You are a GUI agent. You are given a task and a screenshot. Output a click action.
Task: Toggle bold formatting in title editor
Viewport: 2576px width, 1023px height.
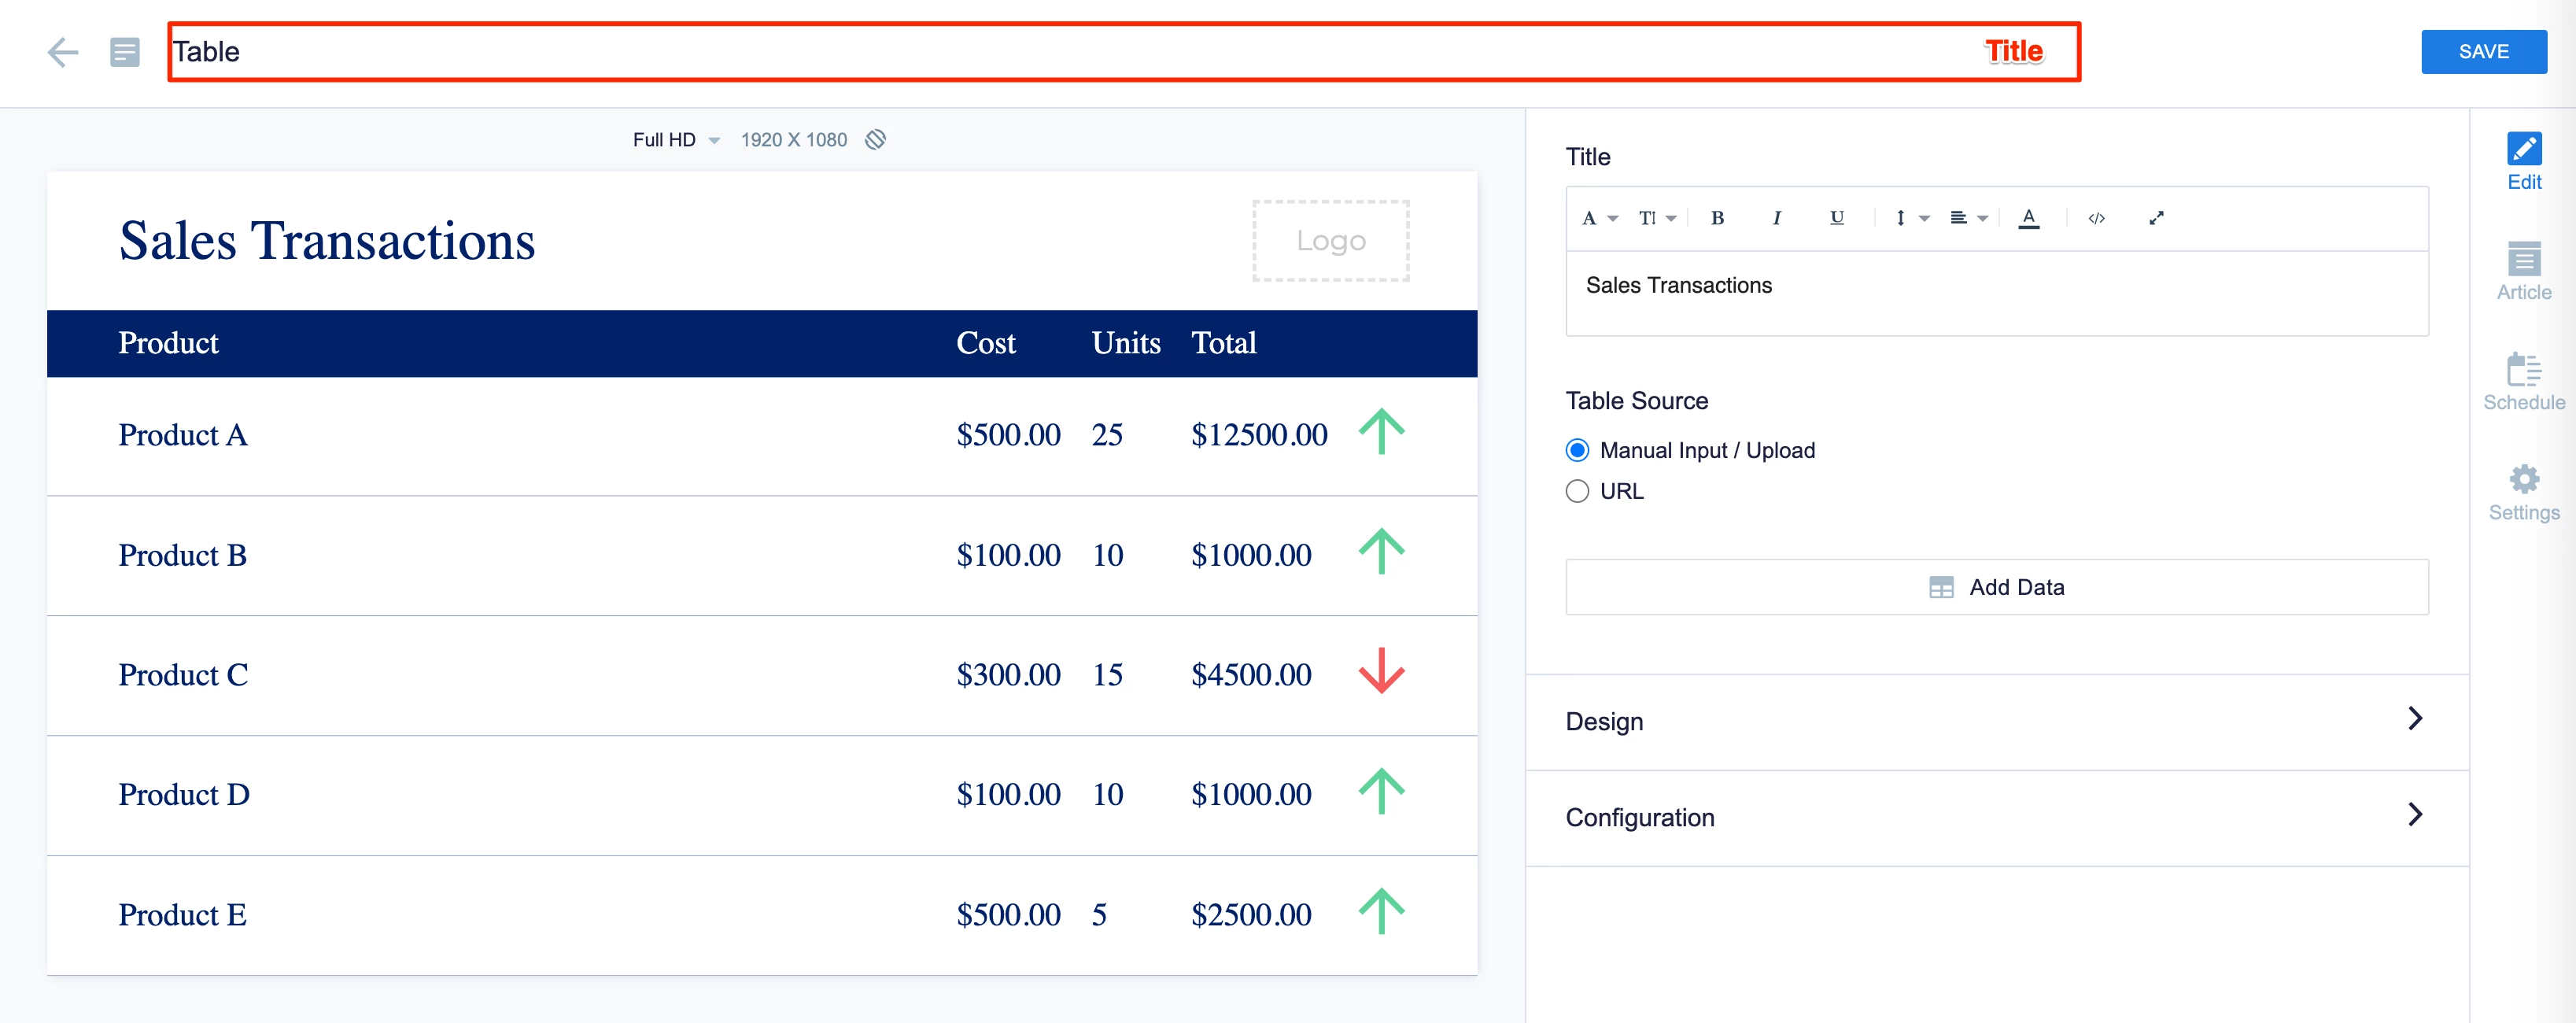(1717, 218)
